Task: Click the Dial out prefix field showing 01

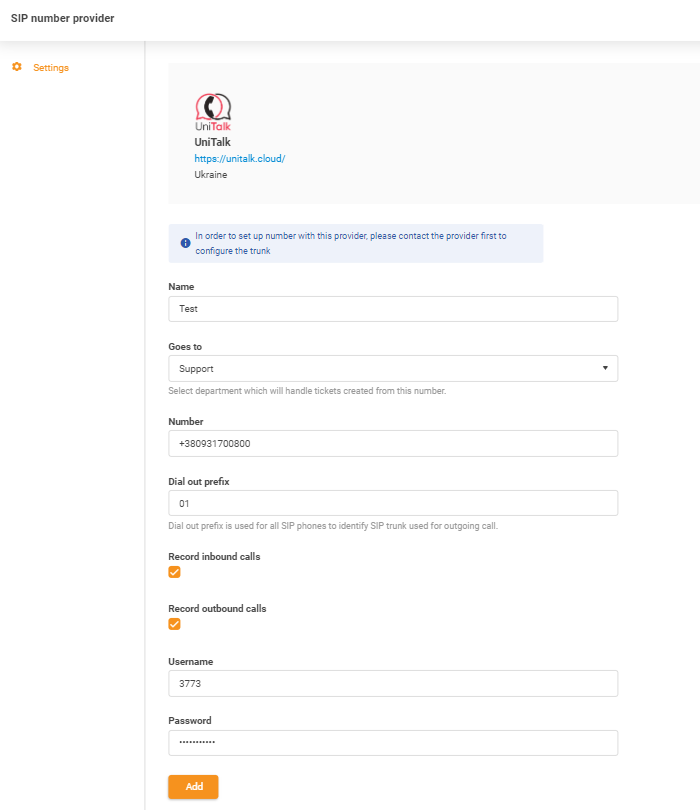Action: click(x=392, y=502)
